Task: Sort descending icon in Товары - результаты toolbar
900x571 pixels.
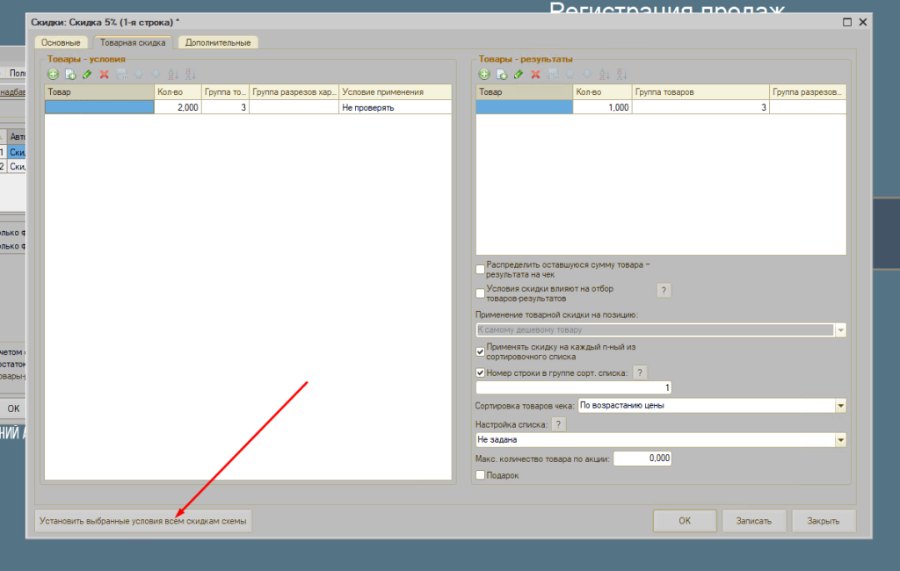Action: click(621, 75)
